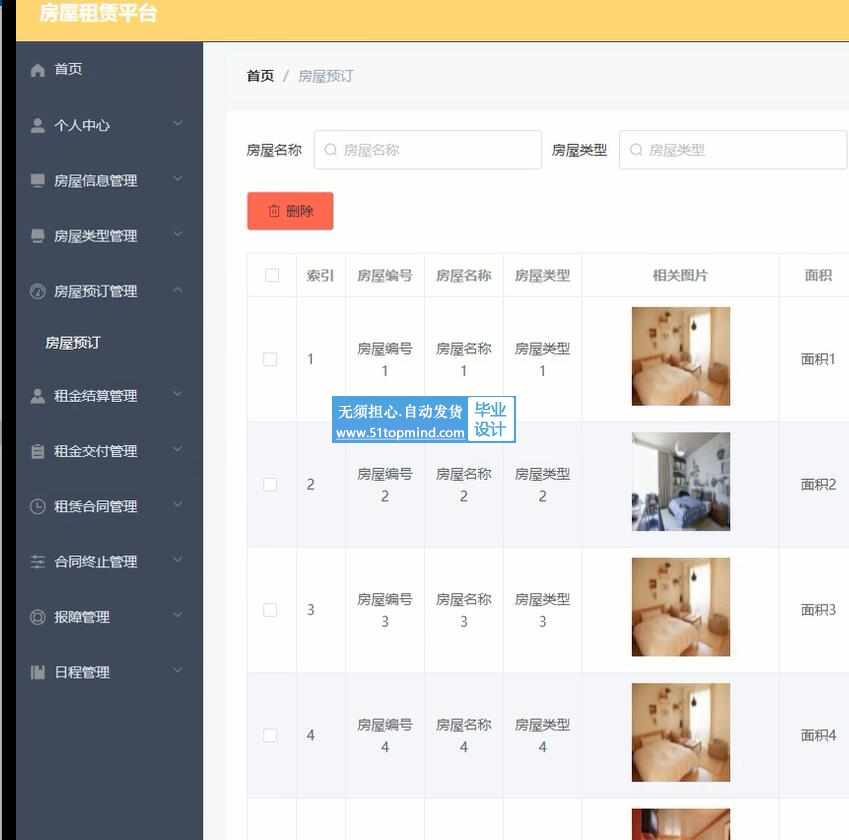
Task: Click the user icon beside 租金结算管理
Action: pos(37,396)
